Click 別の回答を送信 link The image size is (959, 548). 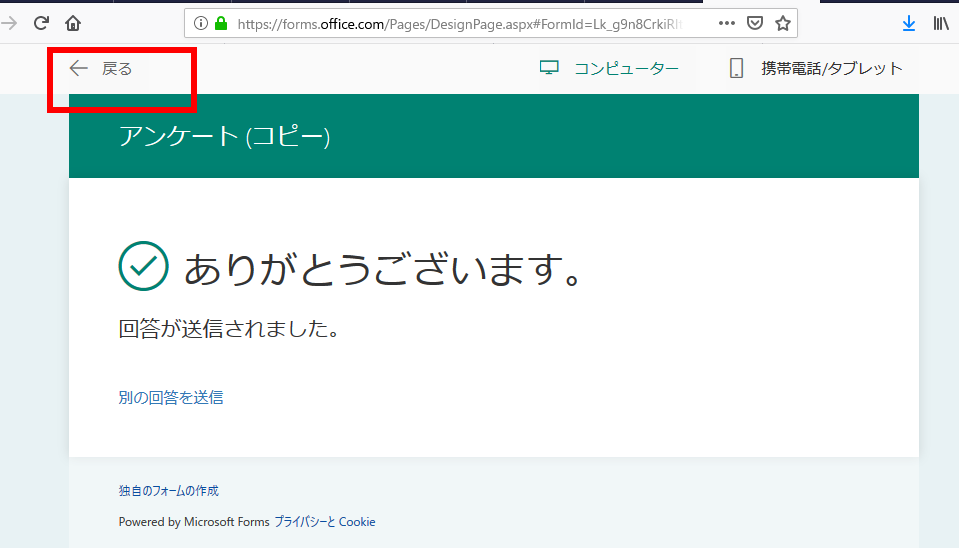coord(171,398)
